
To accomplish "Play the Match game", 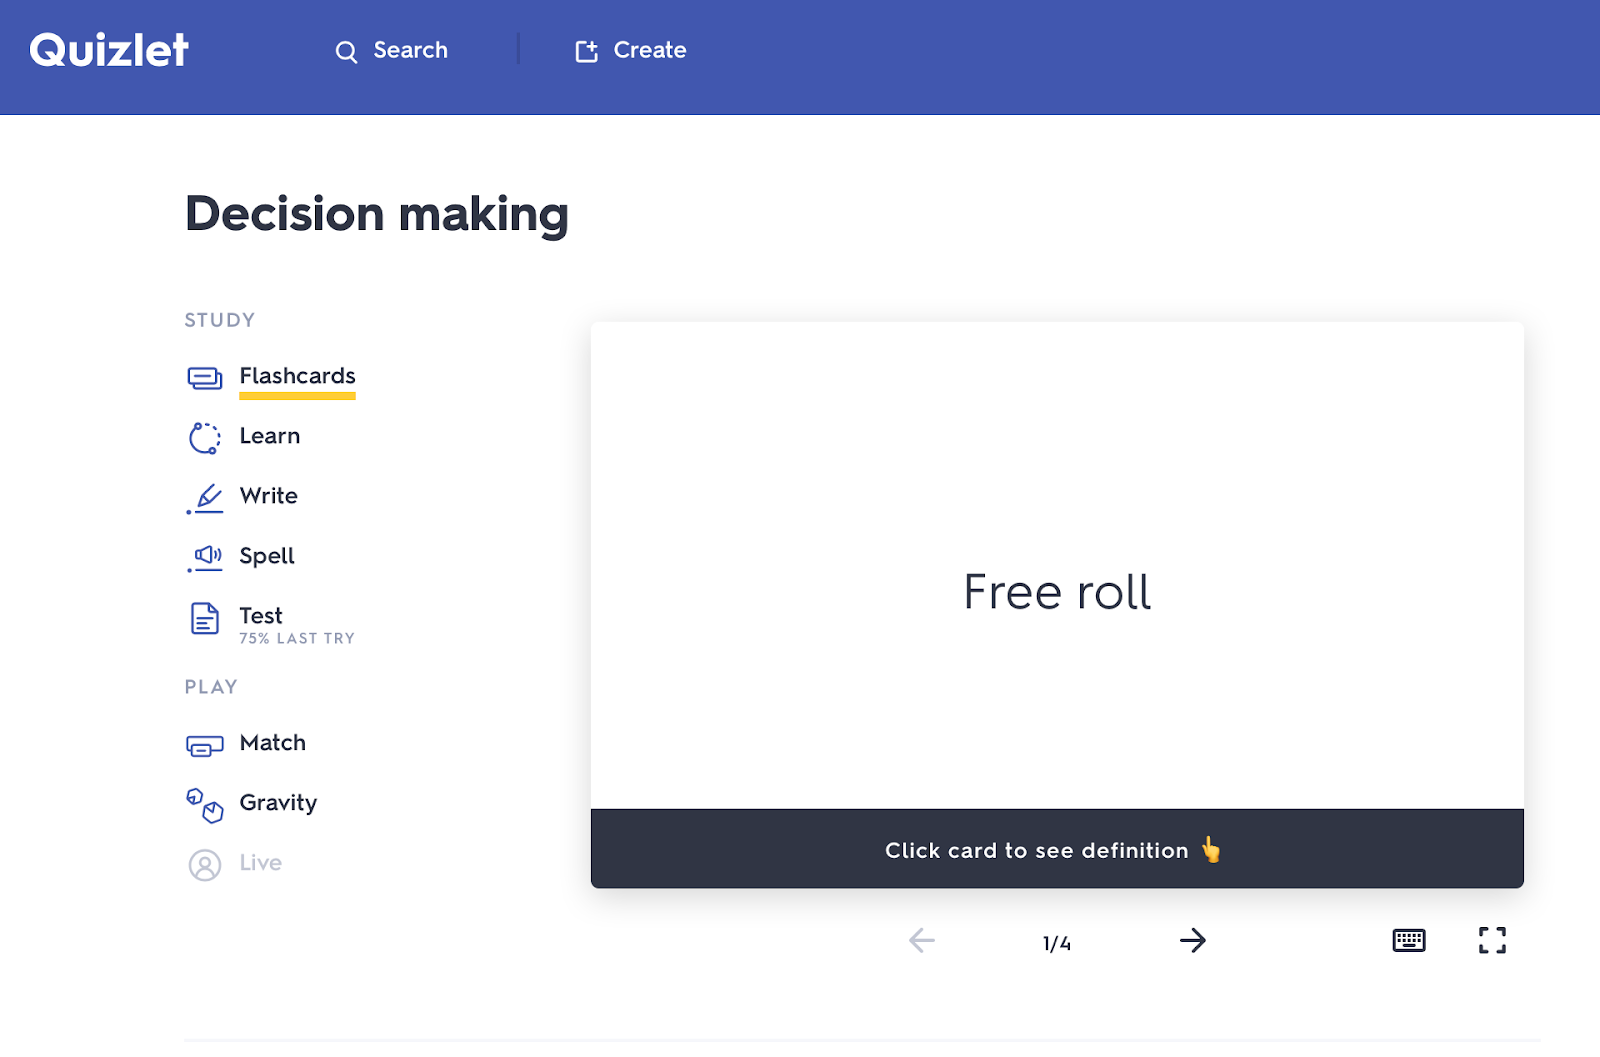I will [273, 743].
